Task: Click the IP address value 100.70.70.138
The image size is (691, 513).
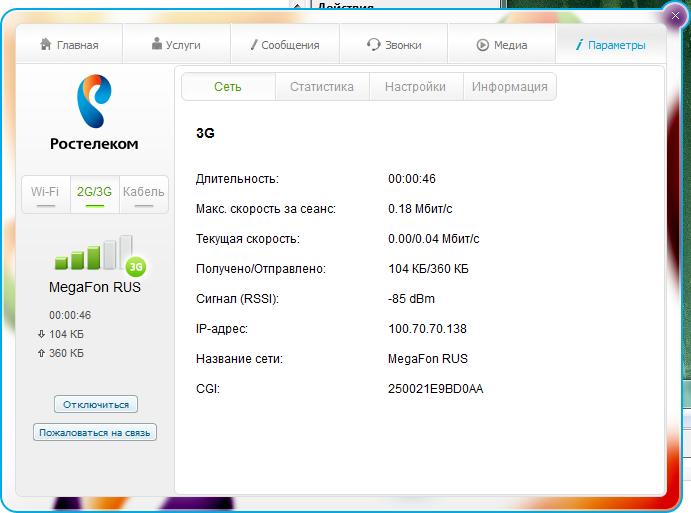Action: (x=427, y=329)
